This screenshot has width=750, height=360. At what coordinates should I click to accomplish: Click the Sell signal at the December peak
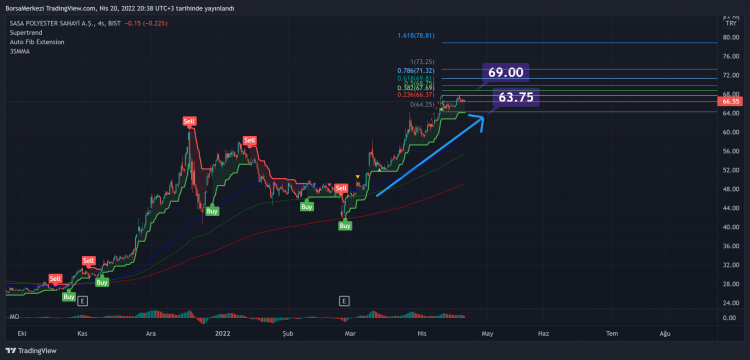pyautogui.click(x=189, y=121)
